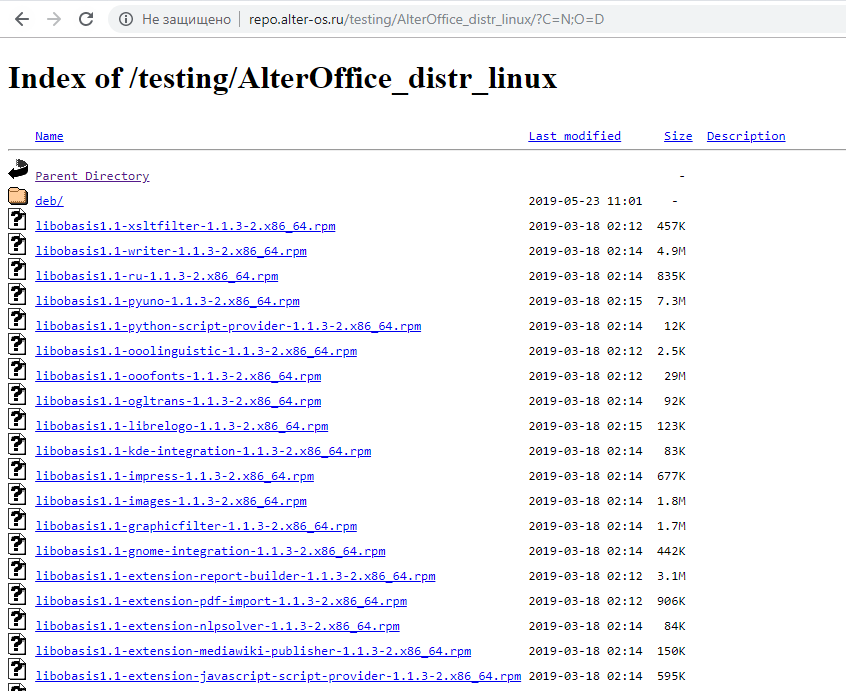This screenshot has width=846, height=691.
Task: Download libobasis1.1-ooofonts rpm file
Action: point(178,376)
